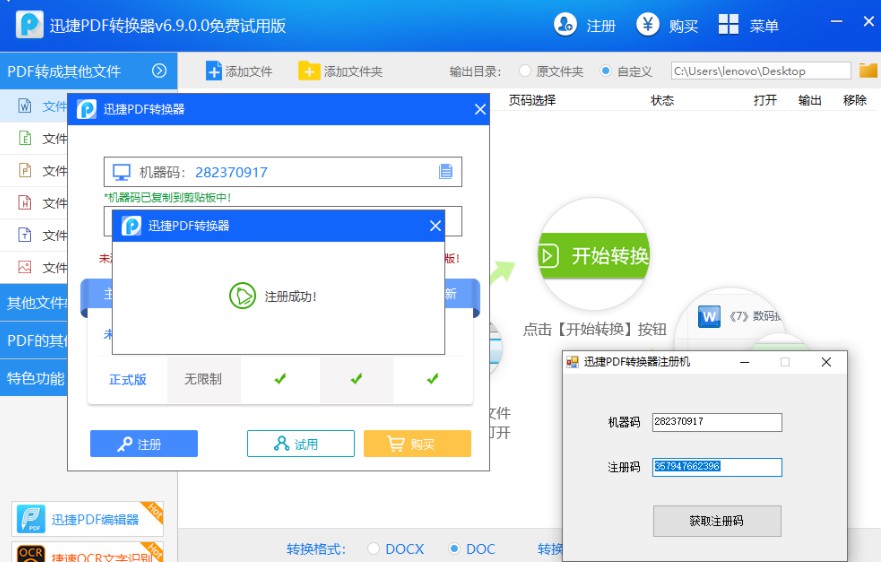This screenshot has width=881, height=562.
Task: Click the 添加文件夹 folder icon
Action: pyautogui.click(x=309, y=71)
